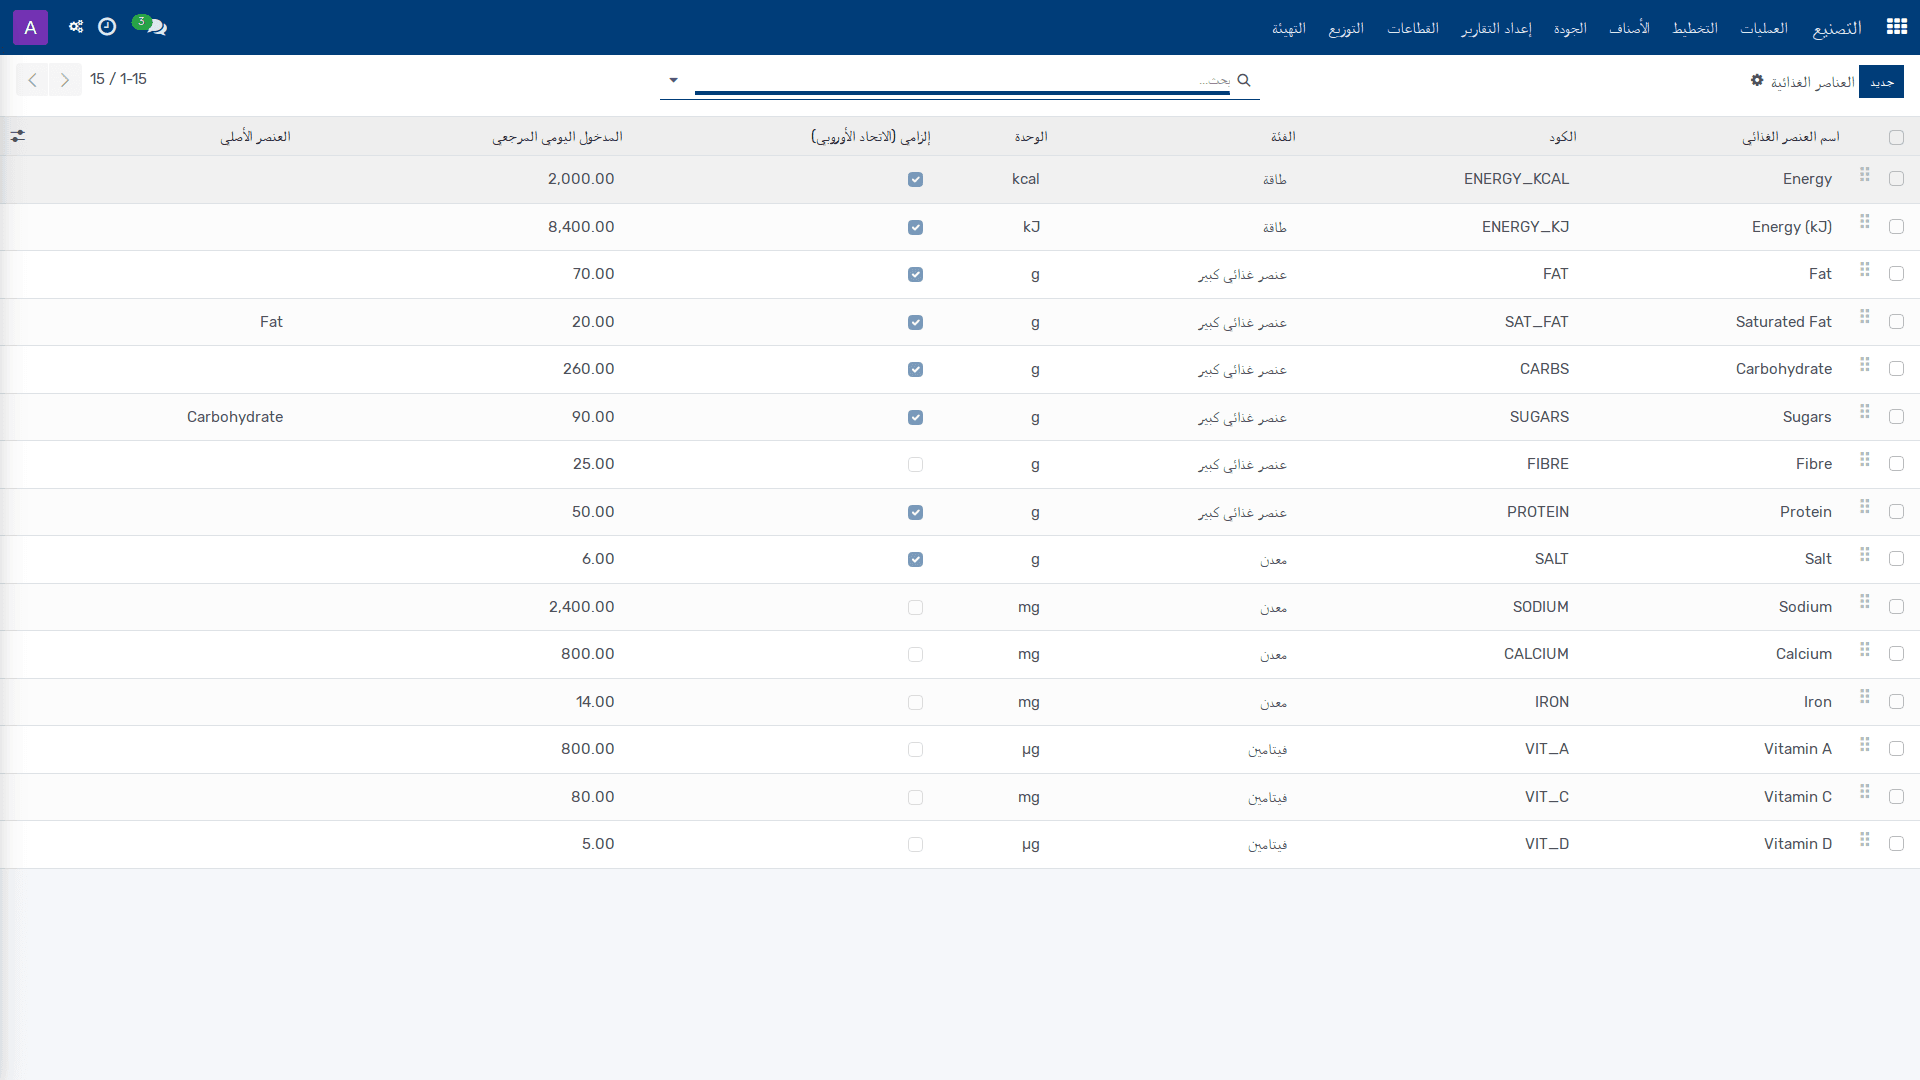Click the جديد button

click(x=1882, y=82)
